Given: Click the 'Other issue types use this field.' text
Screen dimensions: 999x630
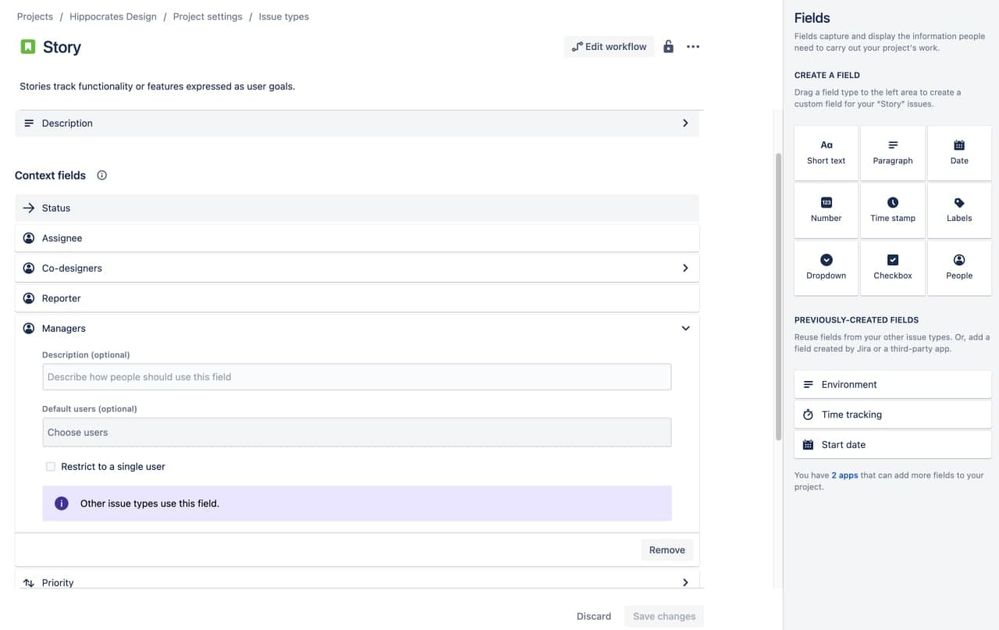Looking at the screenshot, I should (149, 503).
